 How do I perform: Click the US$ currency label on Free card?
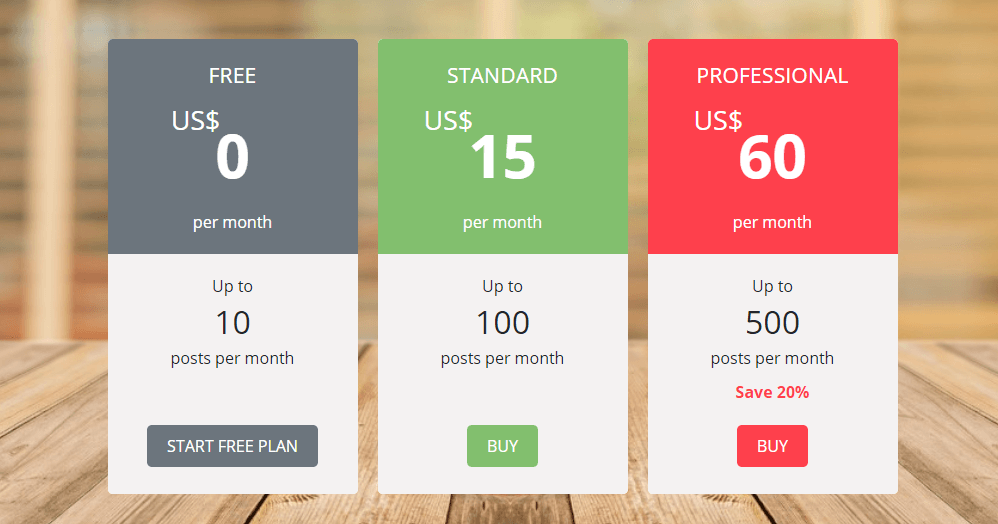(195, 121)
